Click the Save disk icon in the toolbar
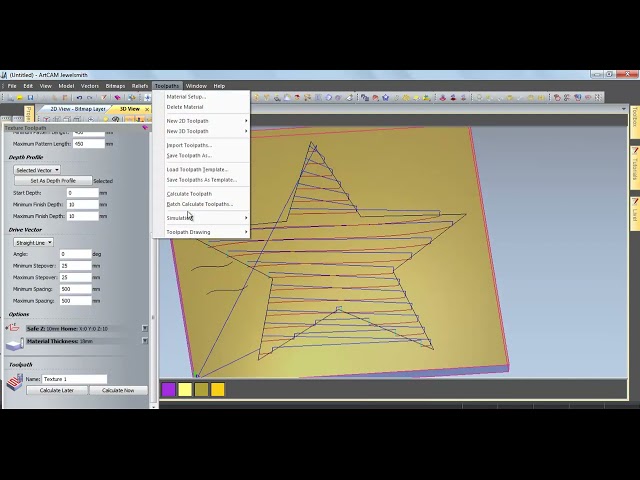This screenshot has width=640, height=480. (x=30, y=98)
